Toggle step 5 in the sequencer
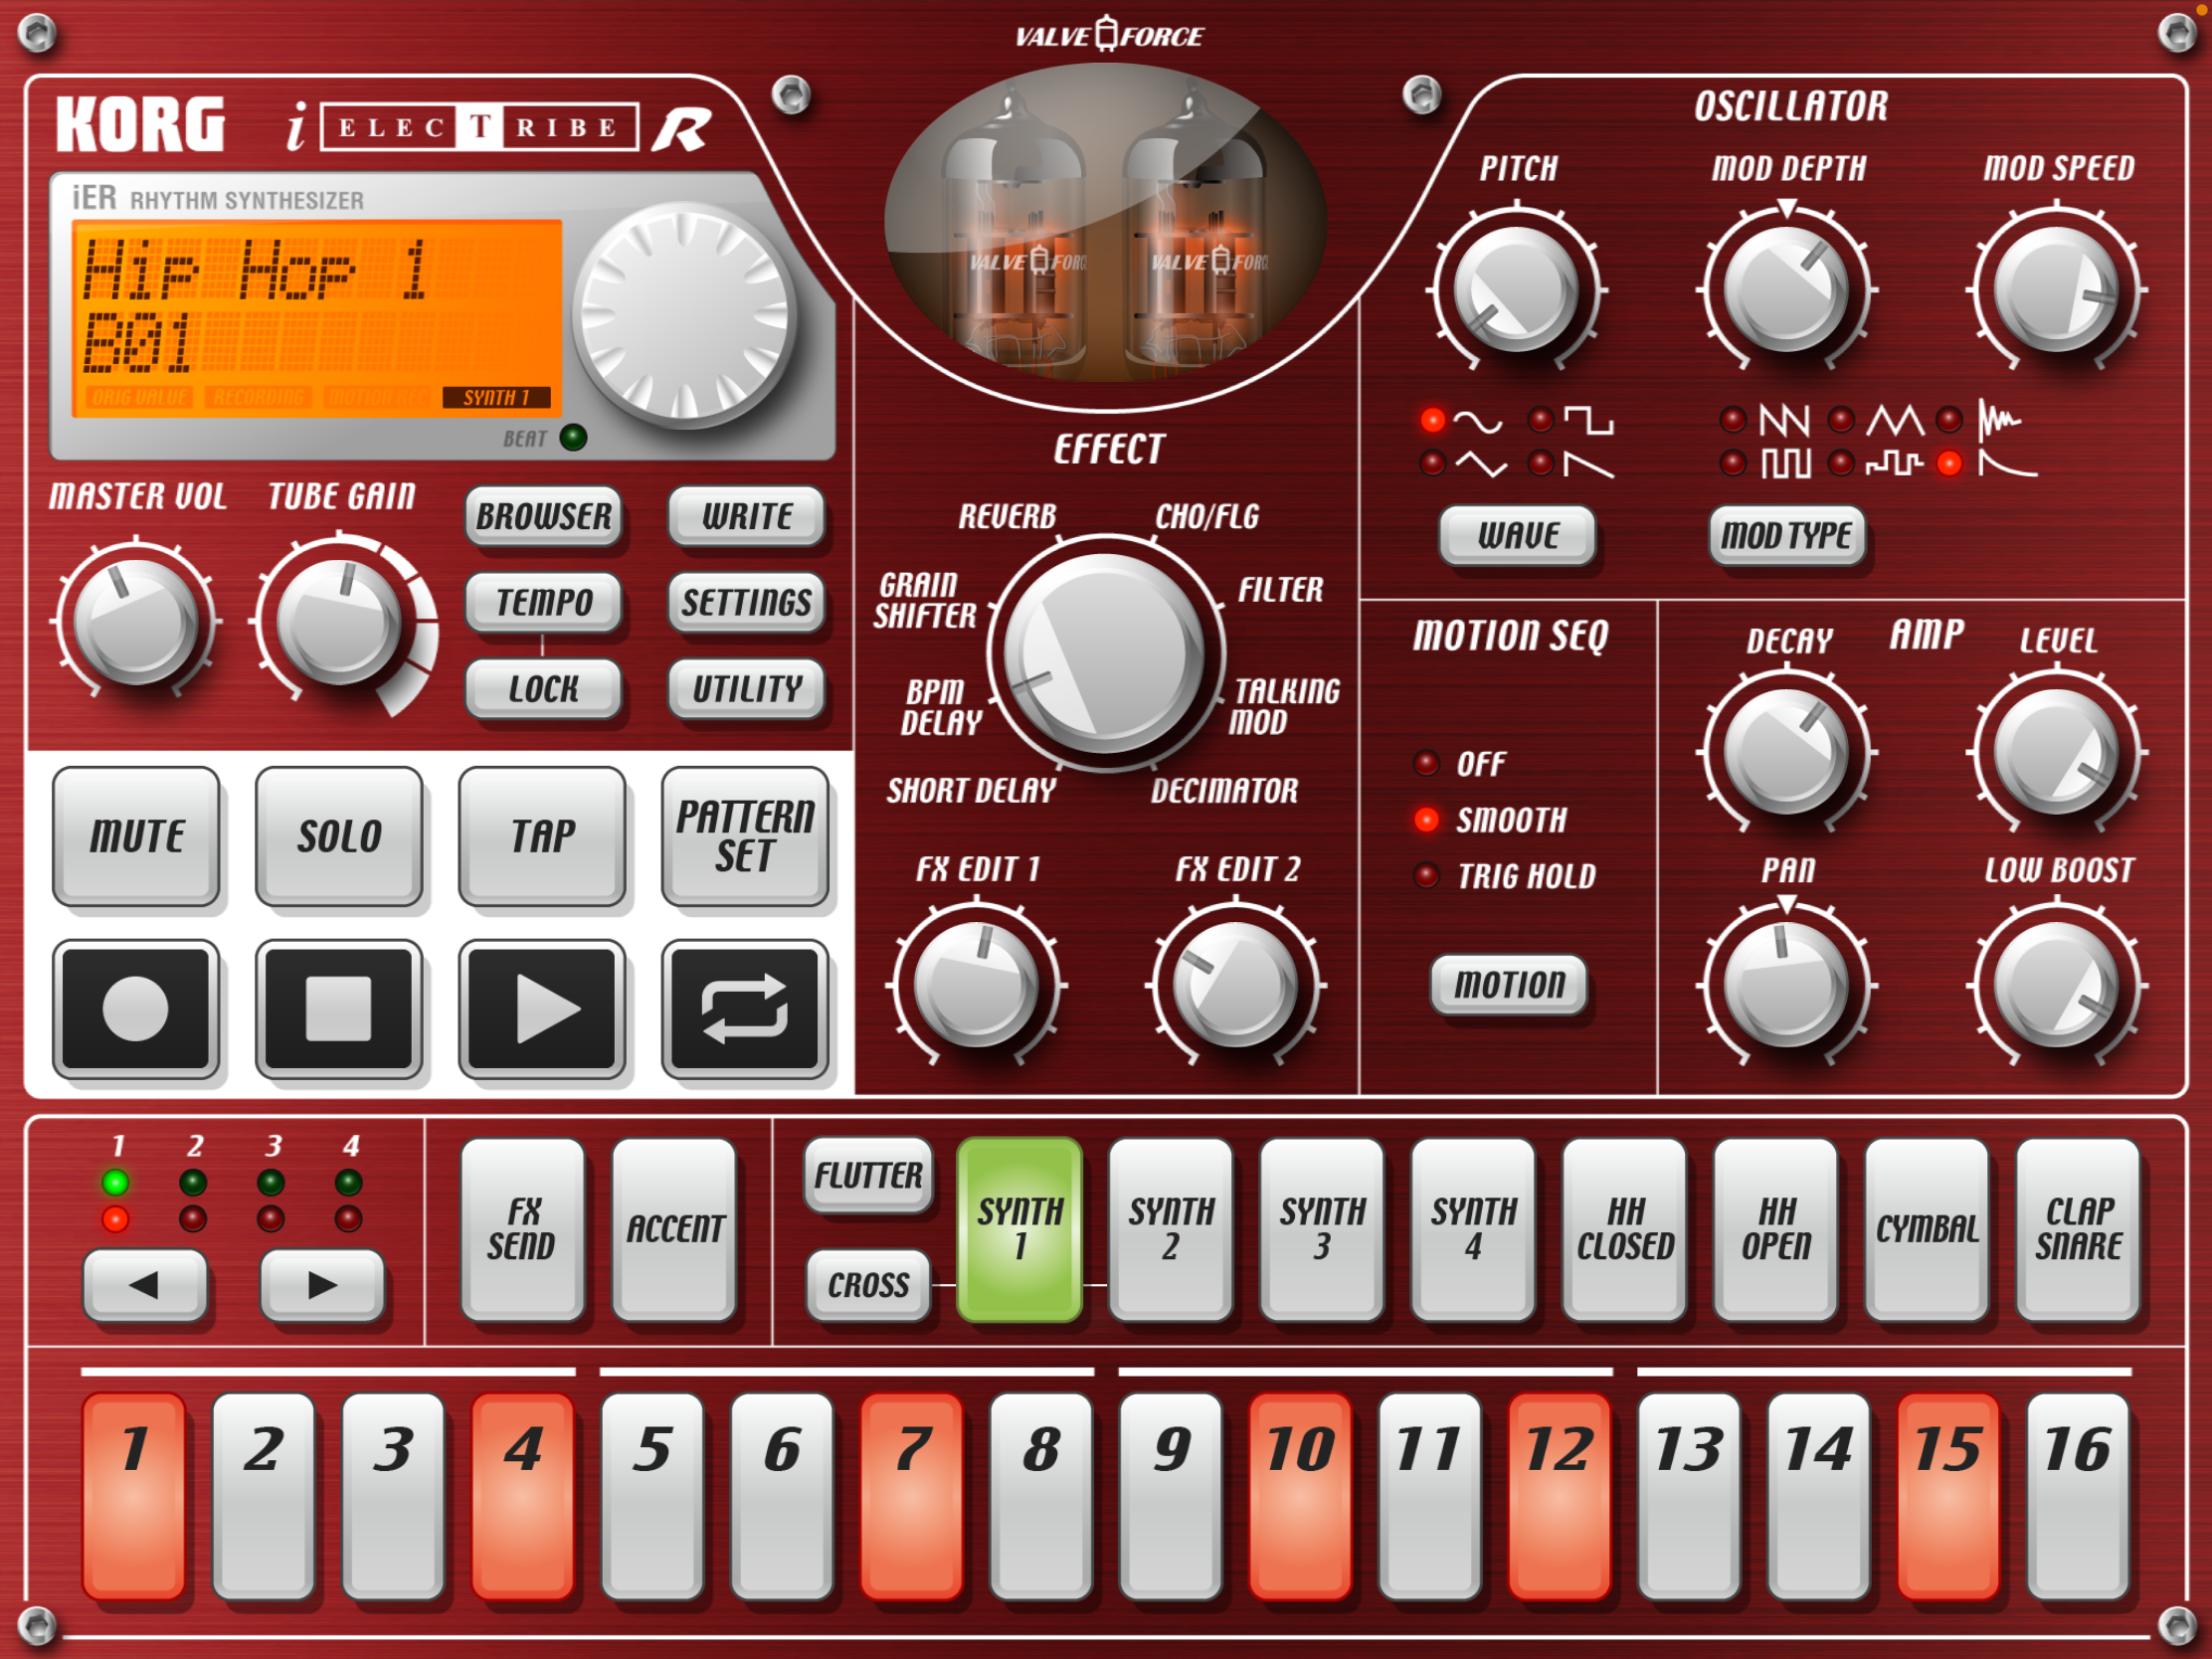 (x=652, y=1495)
